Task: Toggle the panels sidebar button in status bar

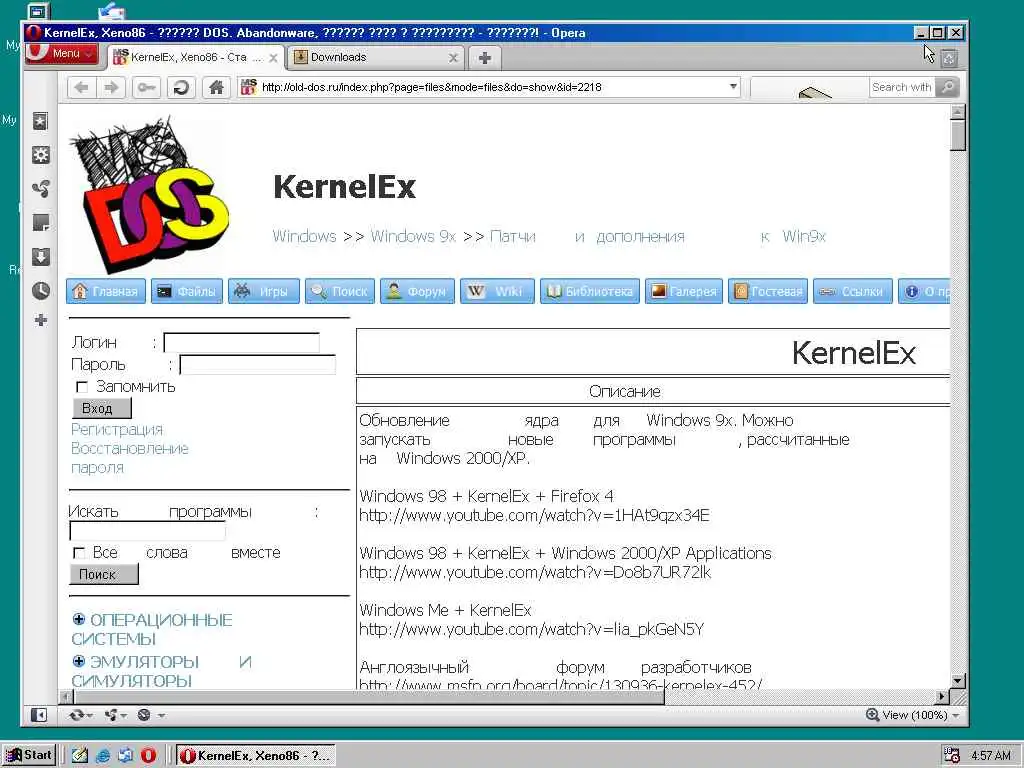Action: [x=39, y=715]
